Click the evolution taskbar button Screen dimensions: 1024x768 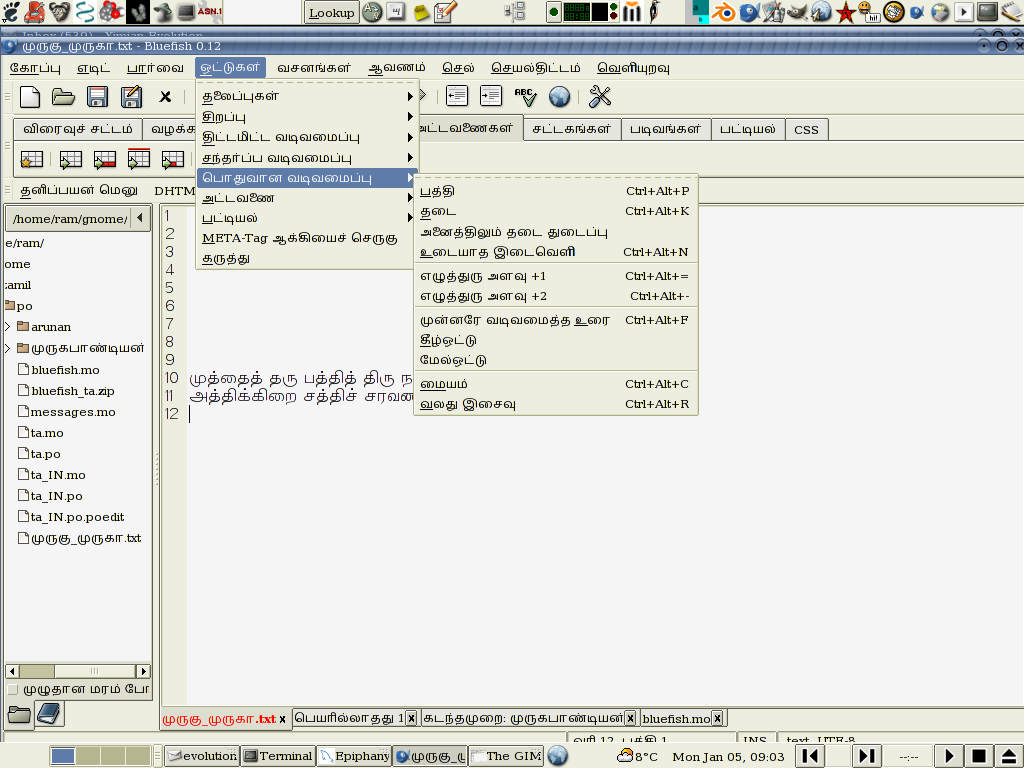point(202,756)
